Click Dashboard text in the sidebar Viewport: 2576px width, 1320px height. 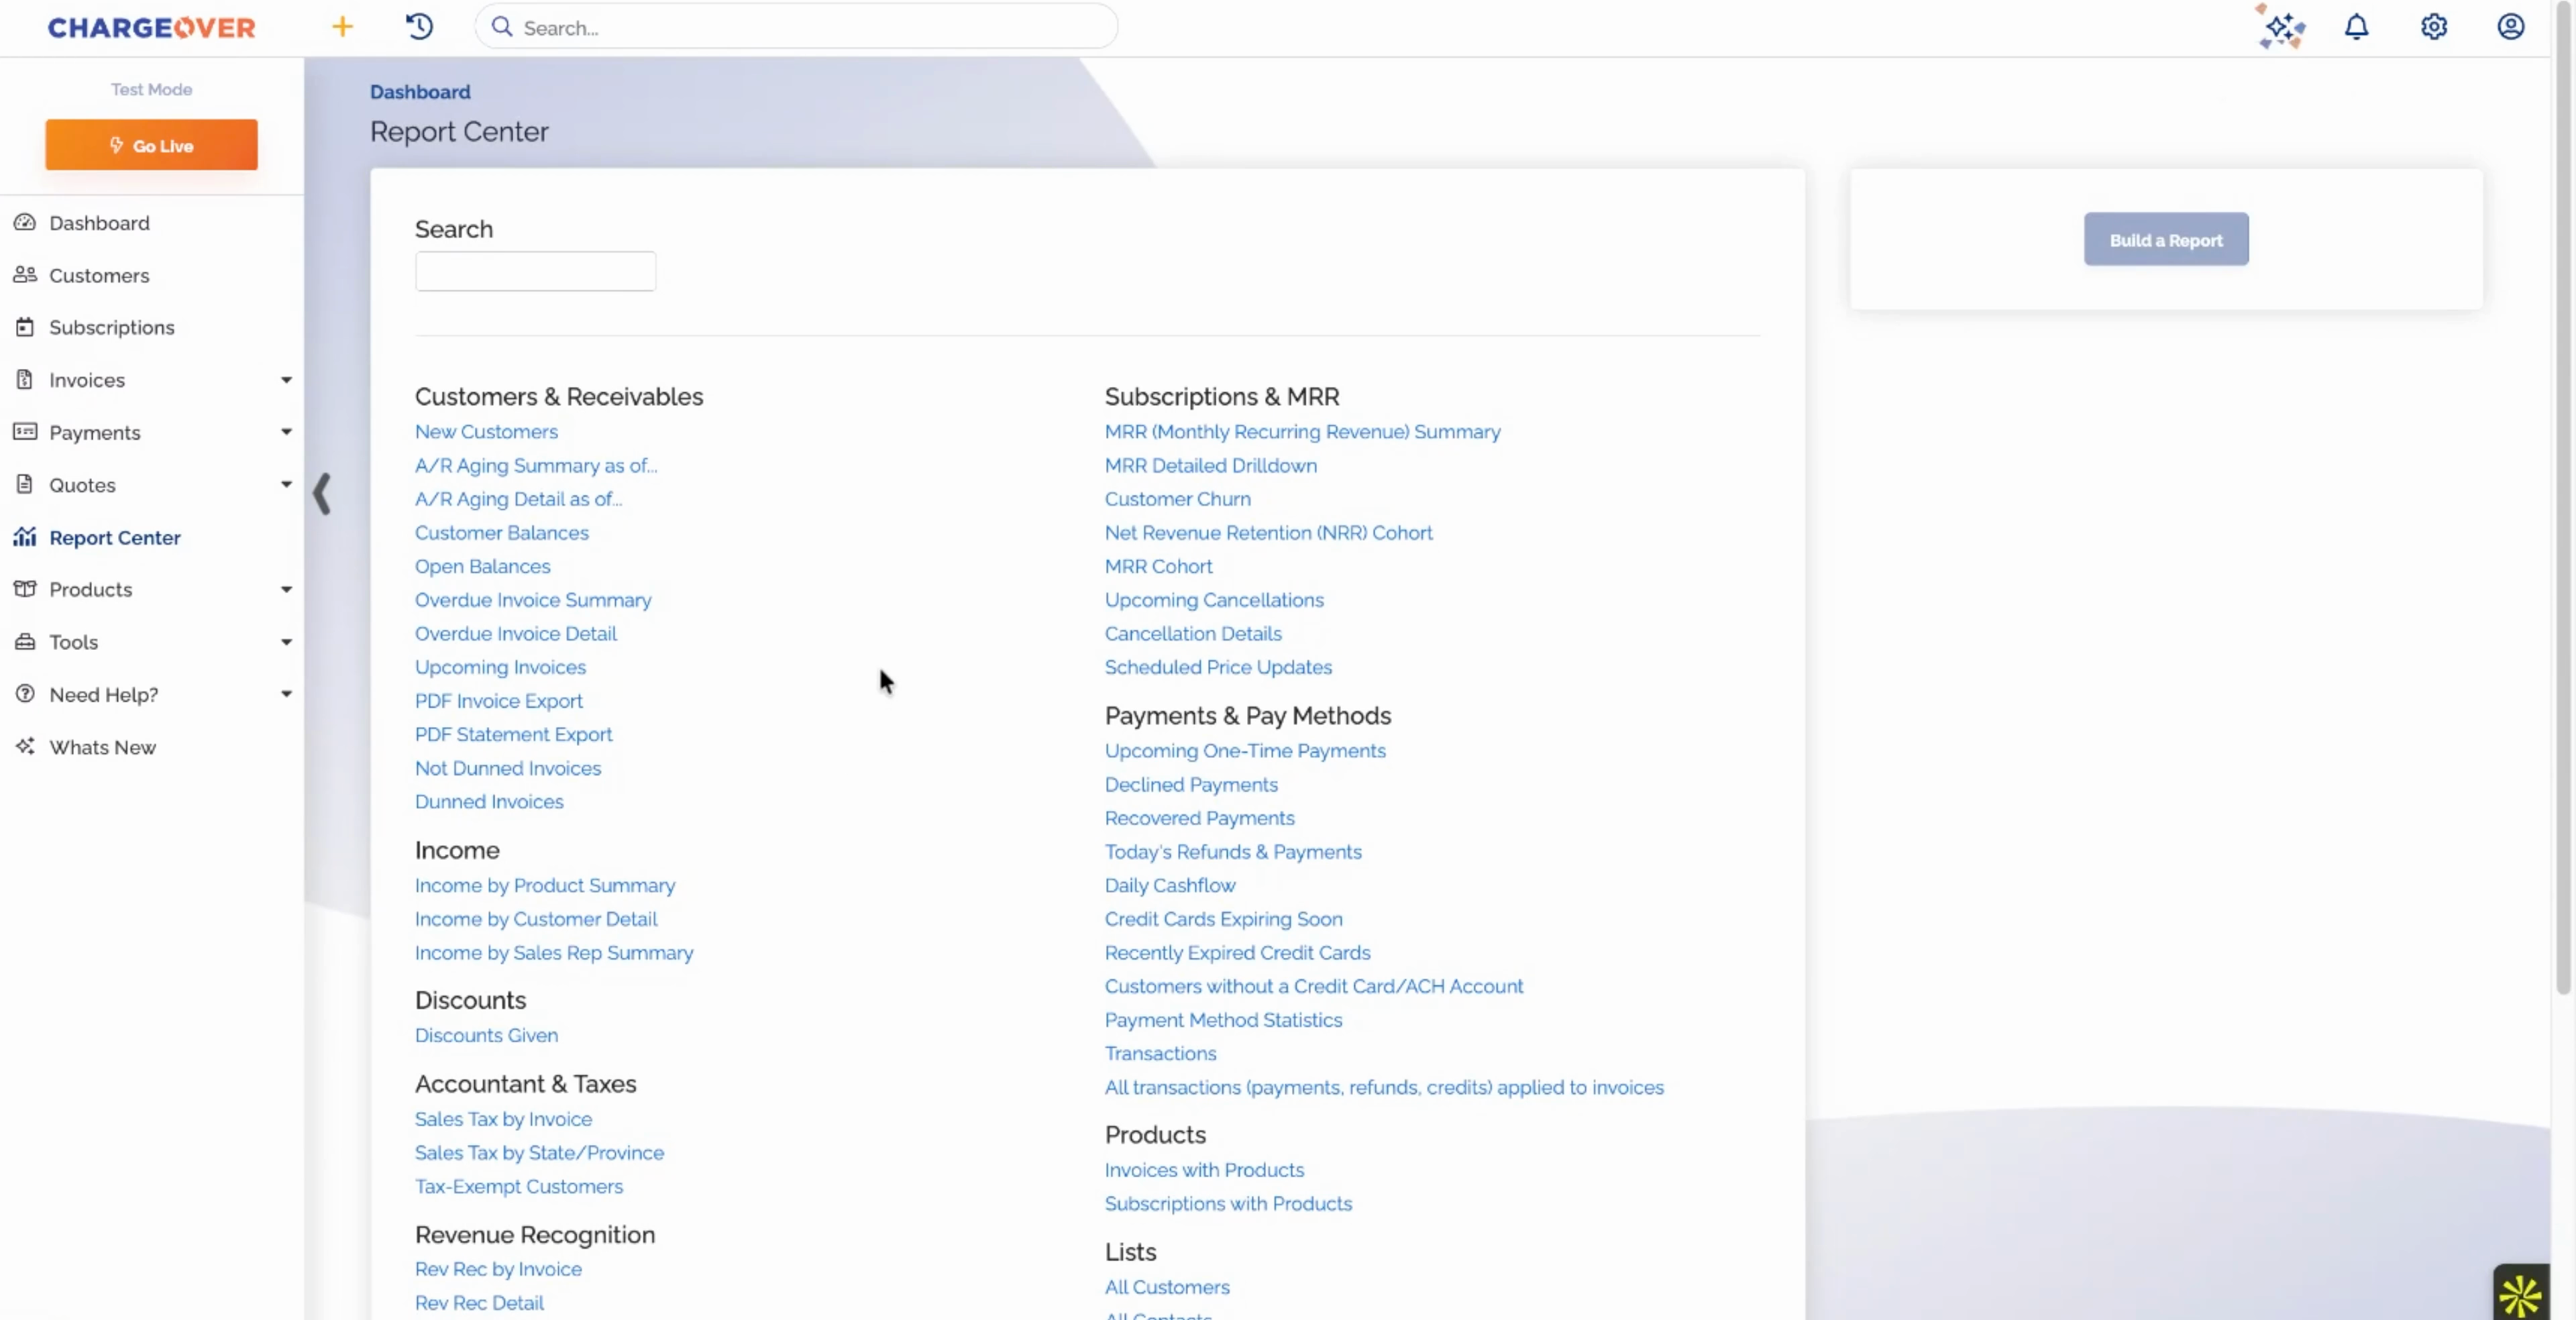coord(99,223)
